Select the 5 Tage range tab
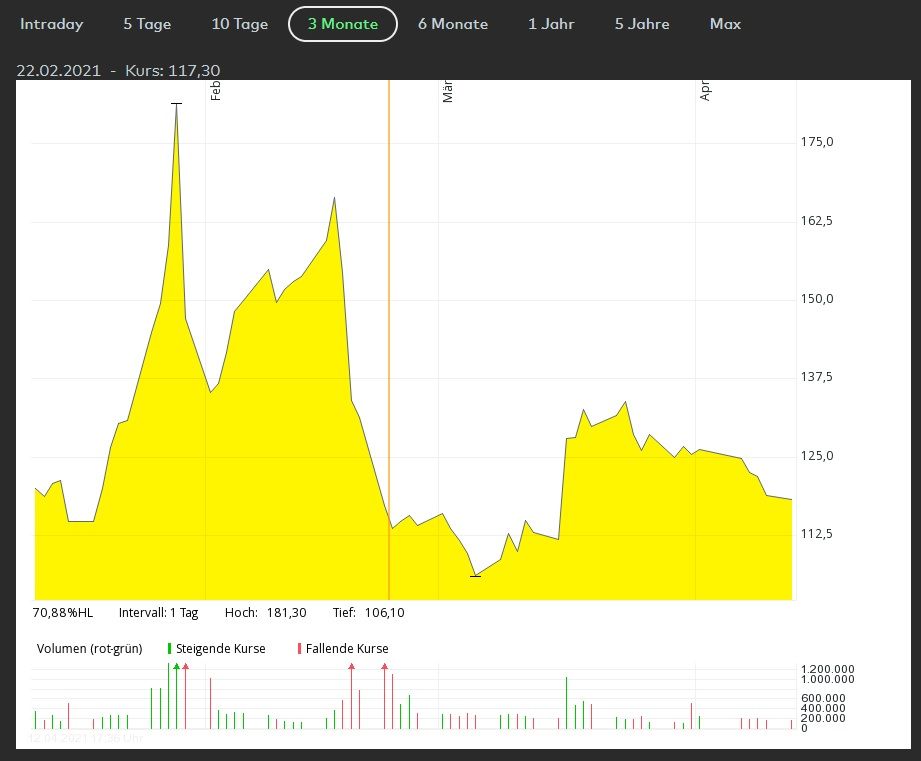The width and height of the screenshot is (921, 761). 147,24
